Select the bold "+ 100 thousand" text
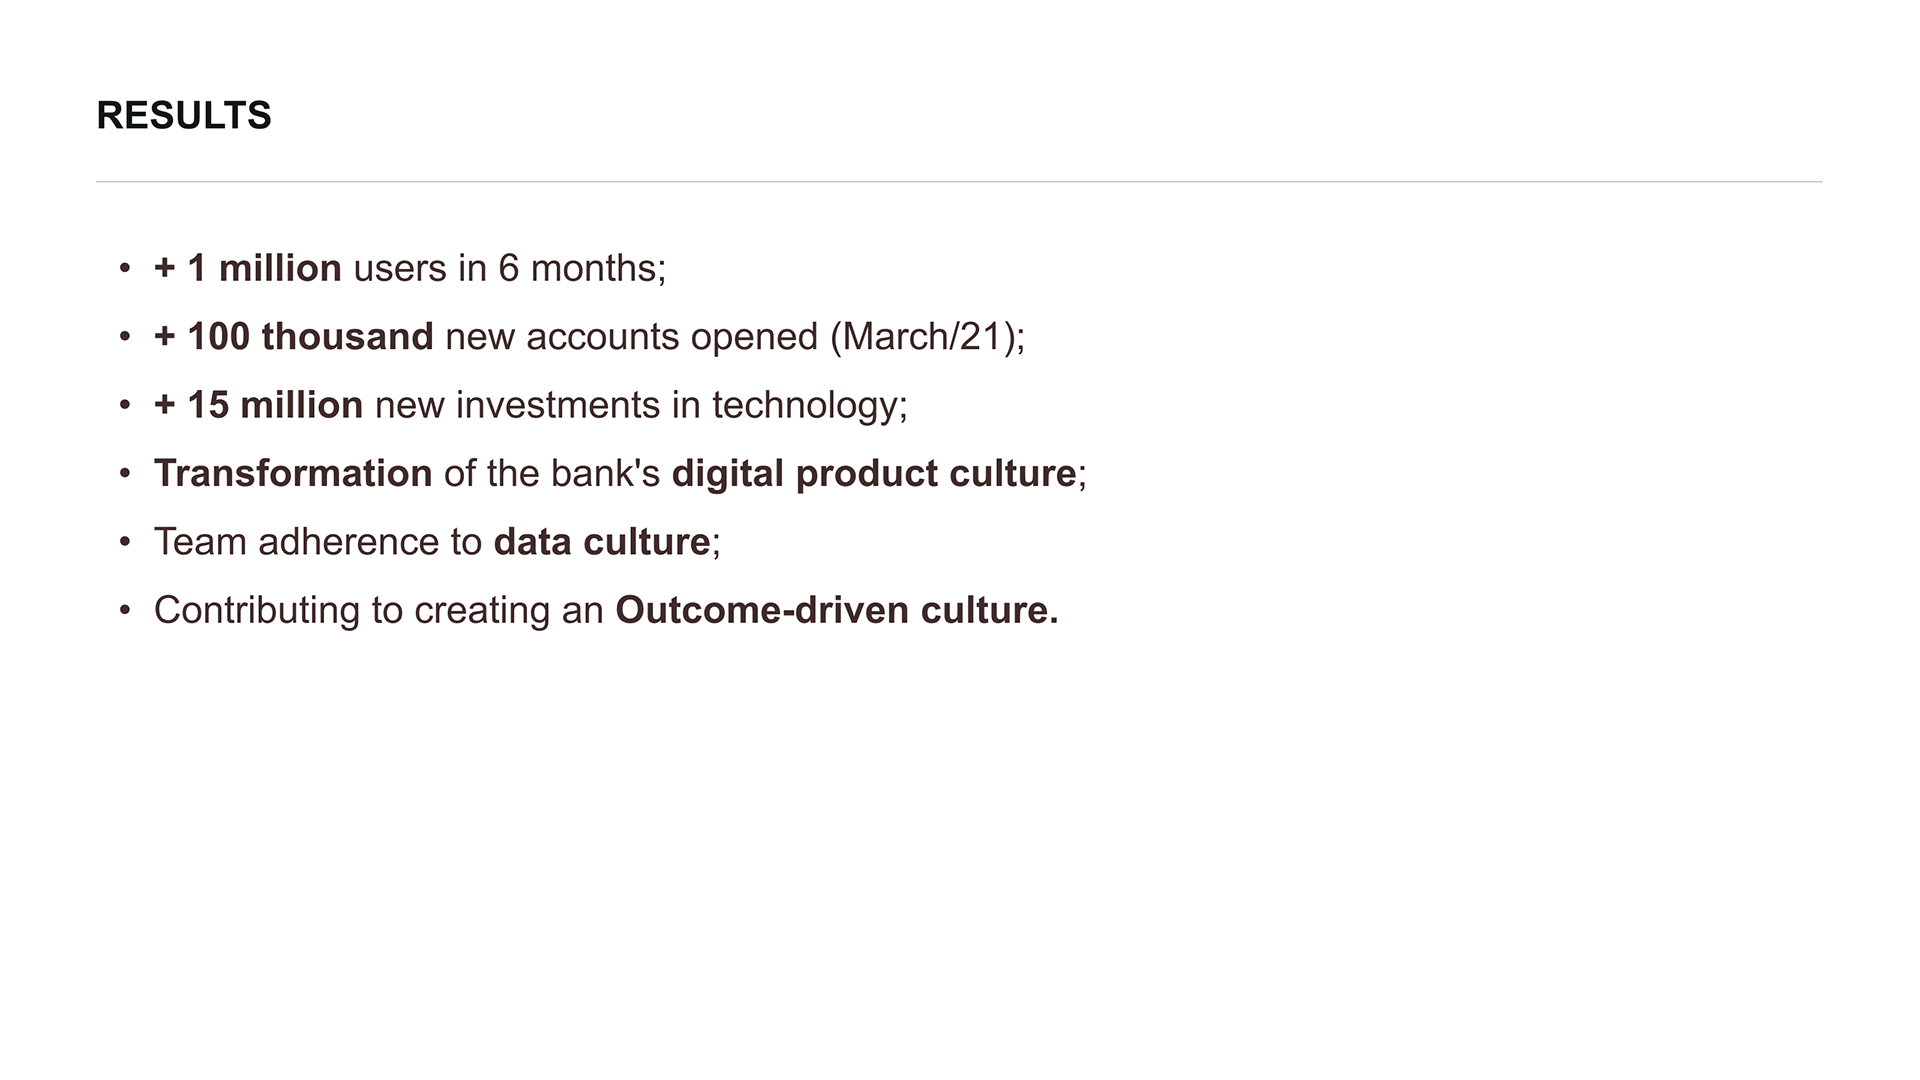This screenshot has height=1080, width=1920. 294,337
